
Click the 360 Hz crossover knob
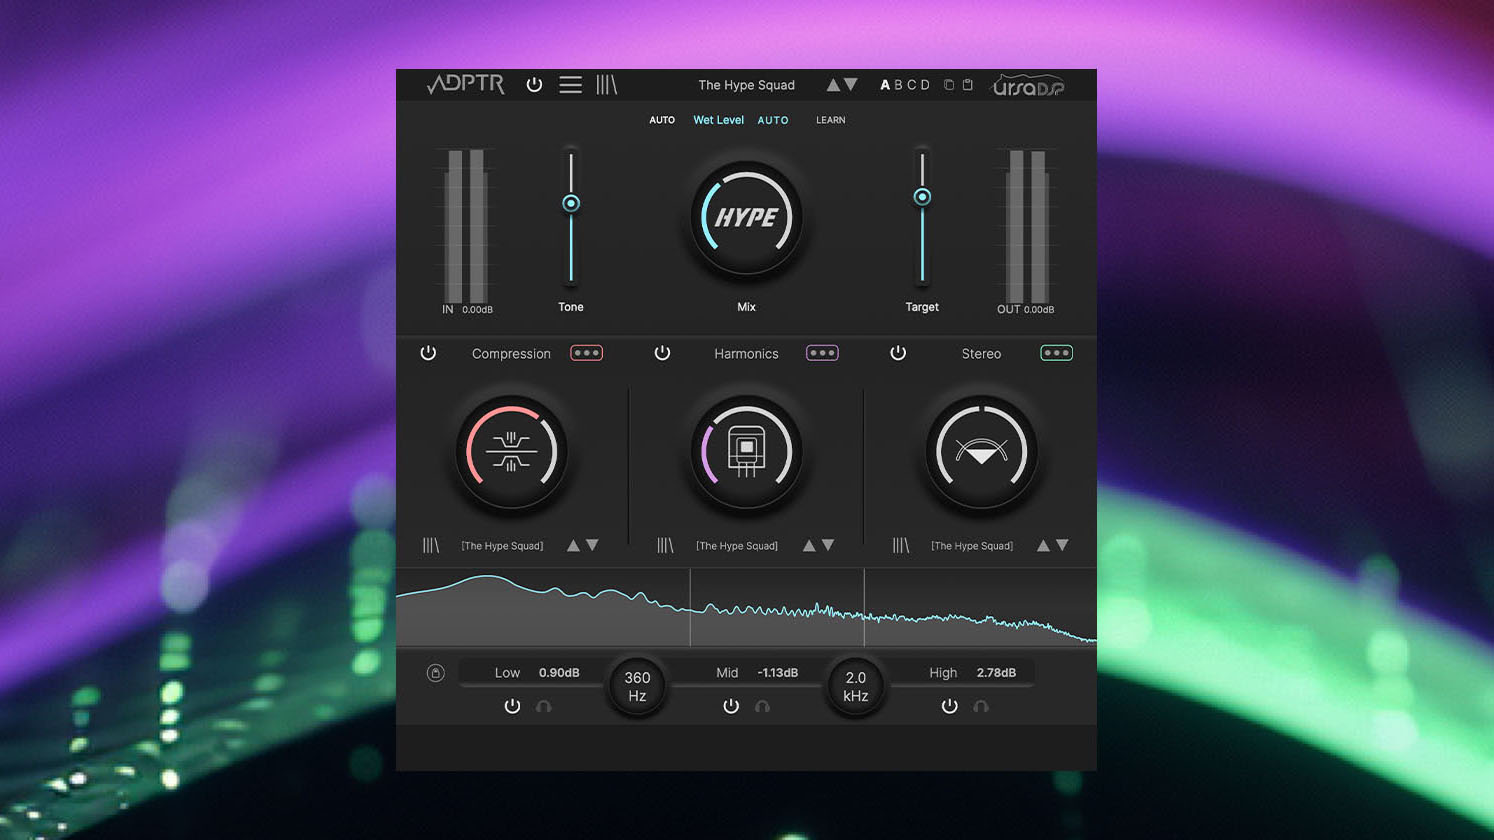coord(637,687)
